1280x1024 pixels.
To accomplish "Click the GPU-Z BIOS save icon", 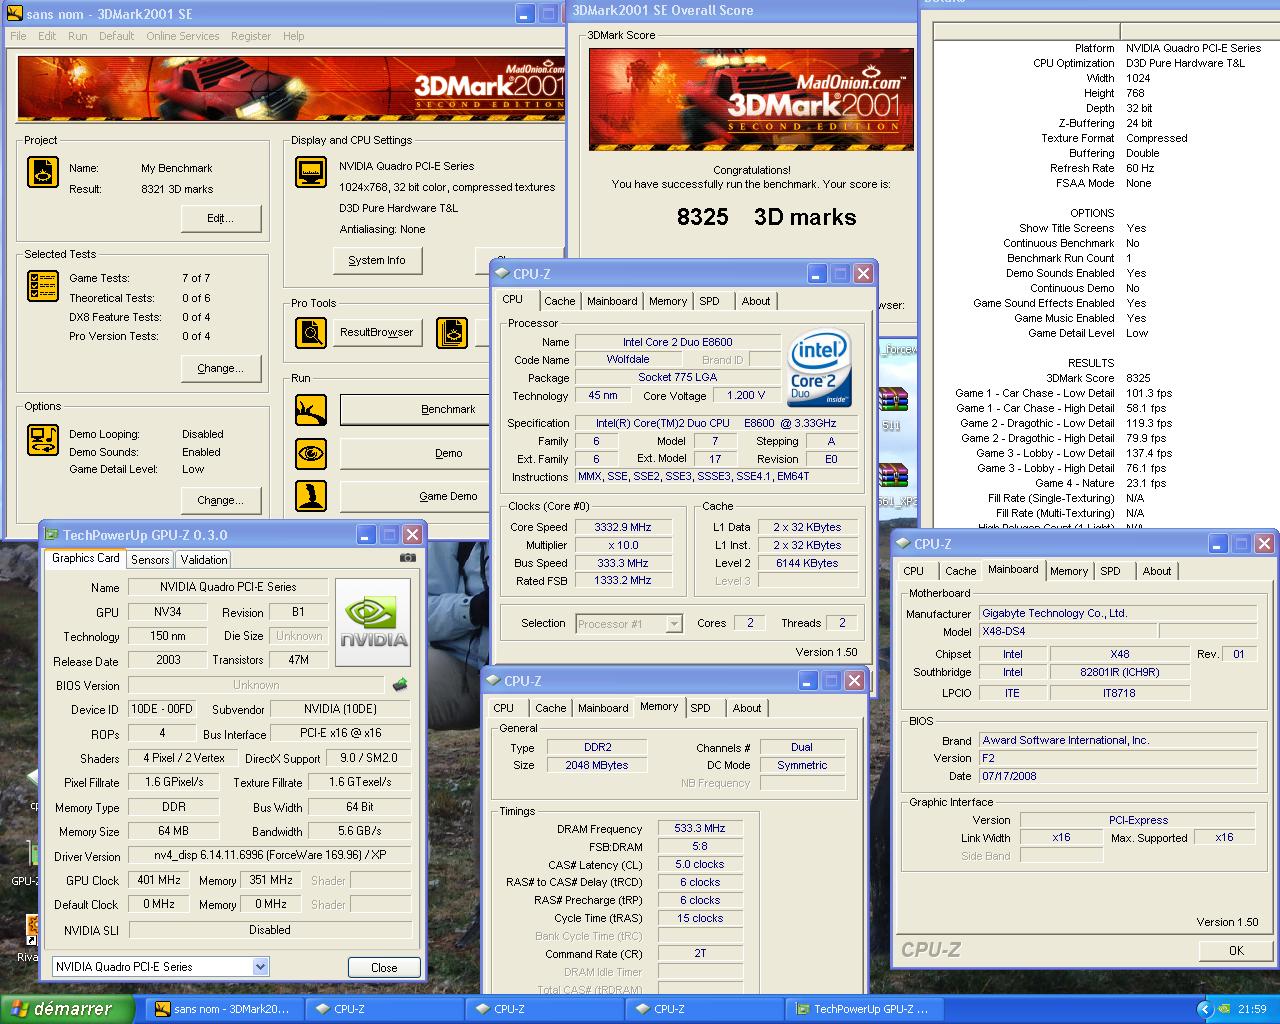I will point(400,685).
